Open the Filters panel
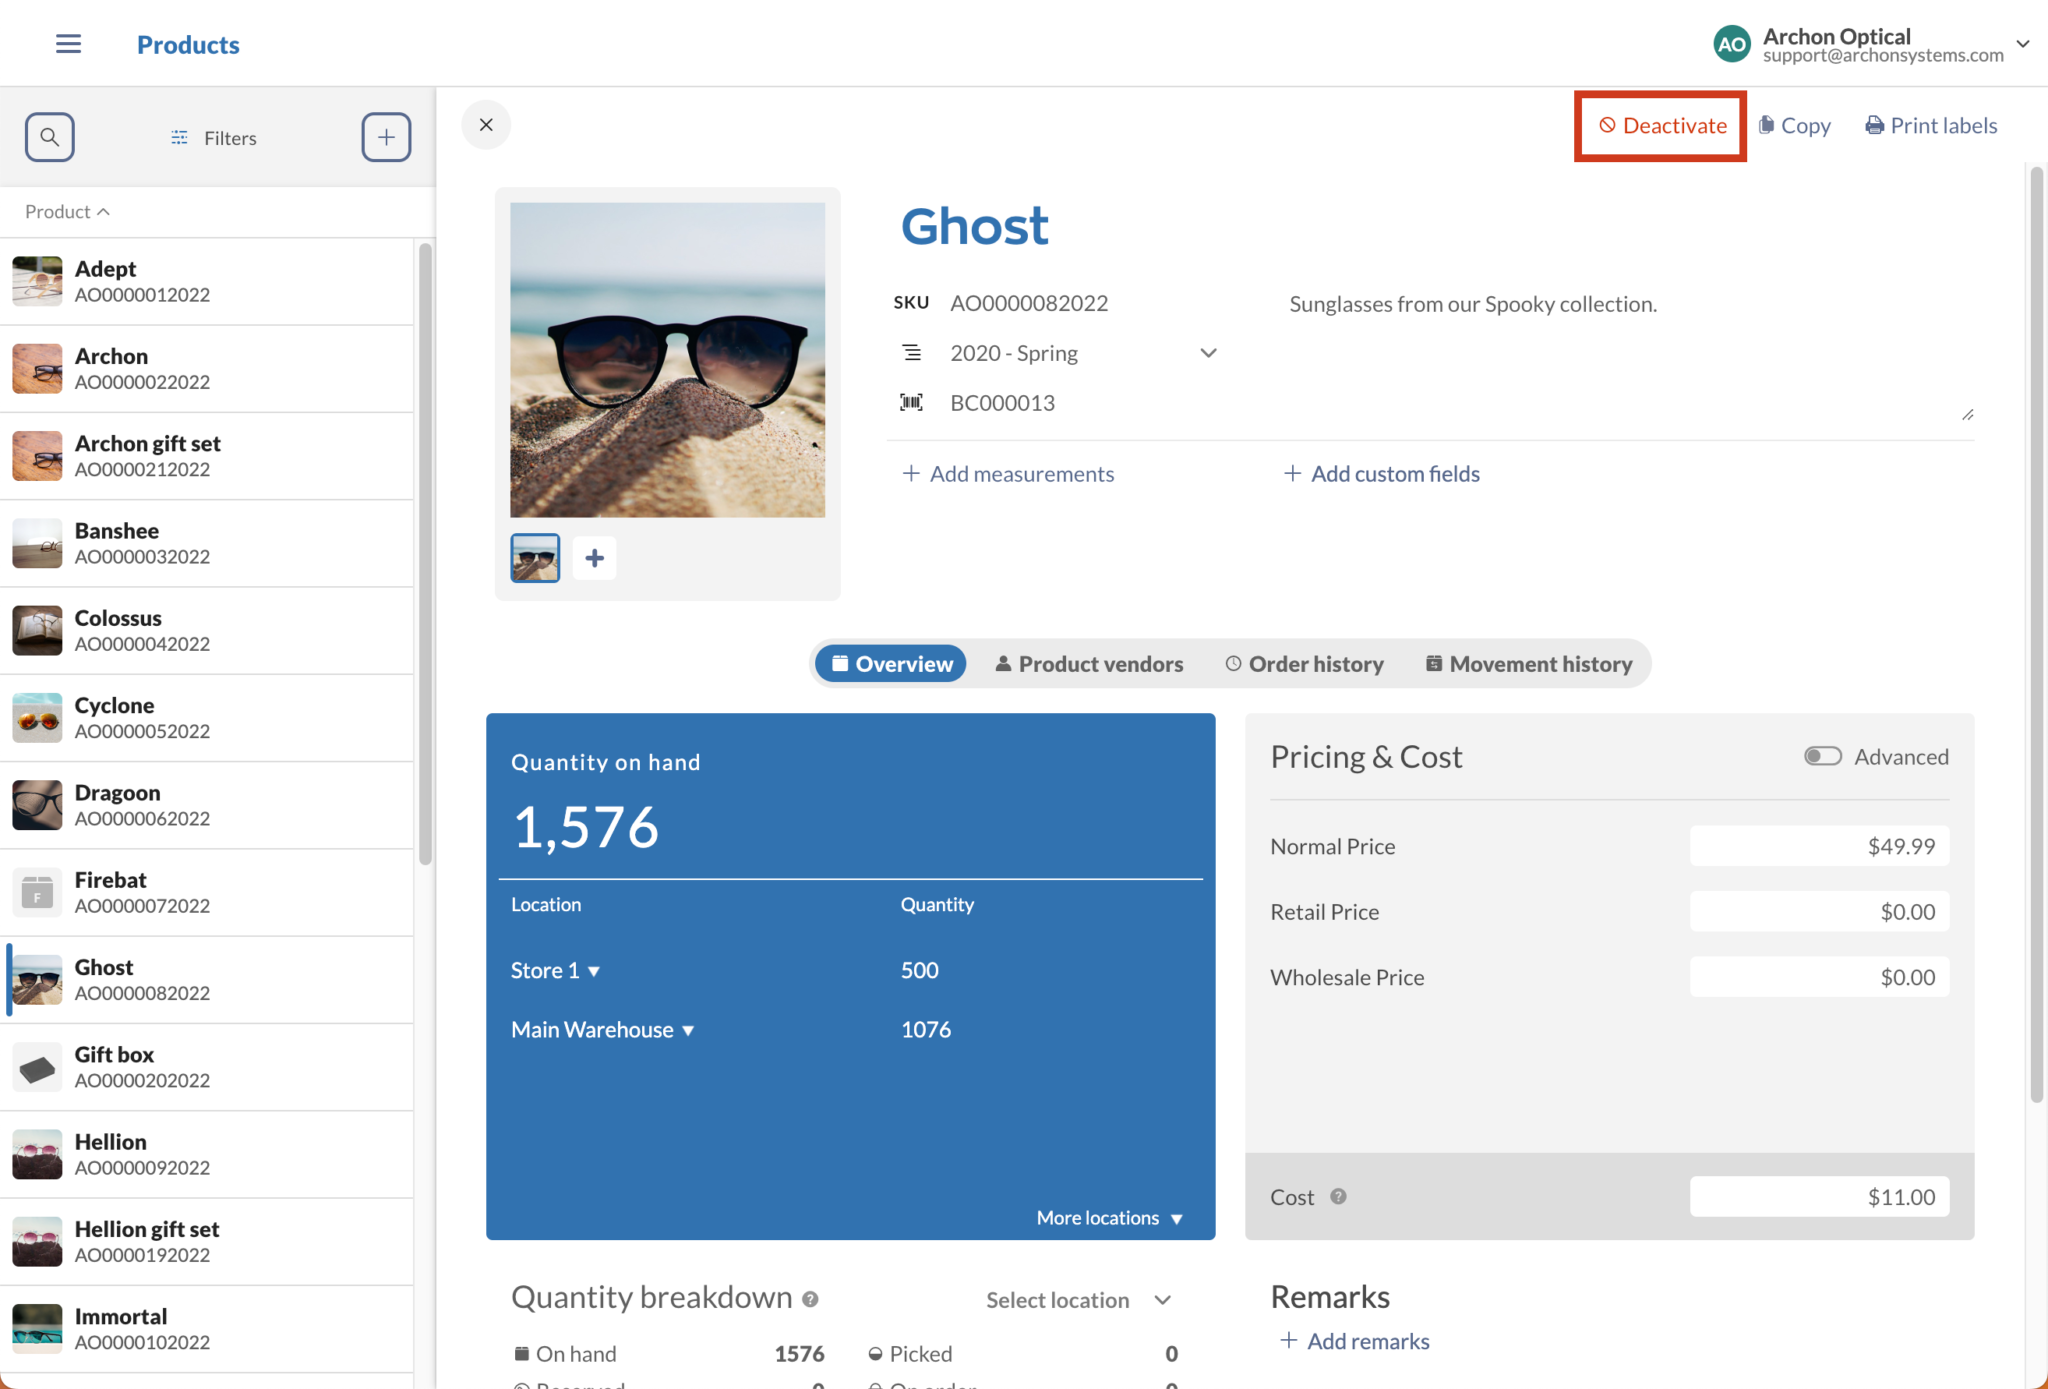The image size is (2048, 1389). 213,138
